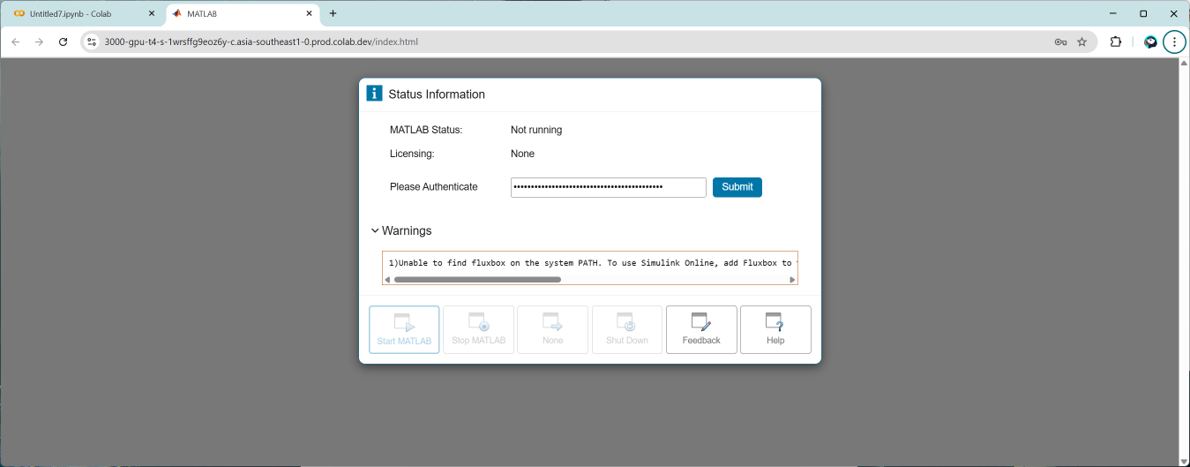Click the MATLAB Status label

(426, 130)
